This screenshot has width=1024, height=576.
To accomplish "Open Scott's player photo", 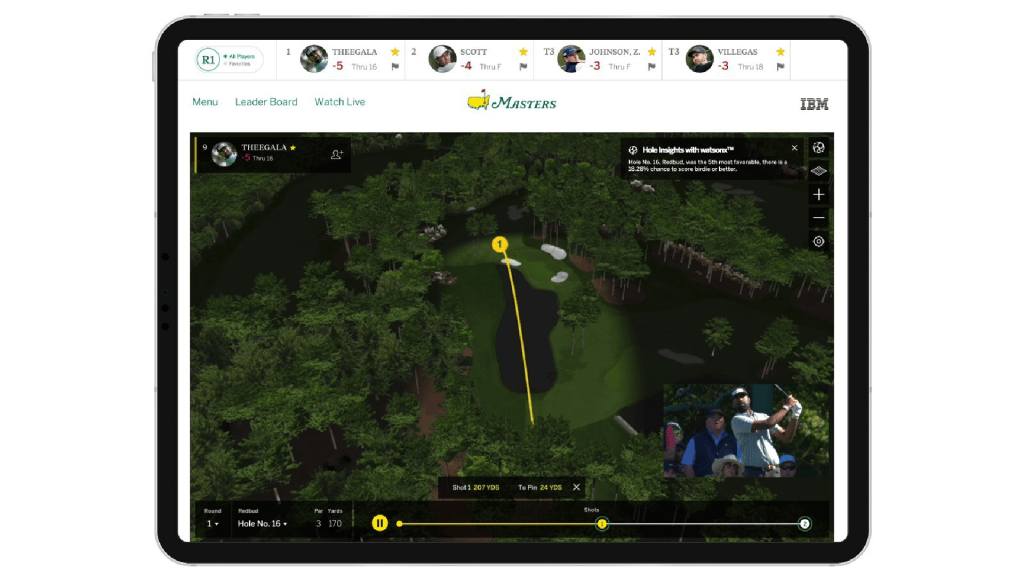I will pyautogui.click(x=442, y=59).
